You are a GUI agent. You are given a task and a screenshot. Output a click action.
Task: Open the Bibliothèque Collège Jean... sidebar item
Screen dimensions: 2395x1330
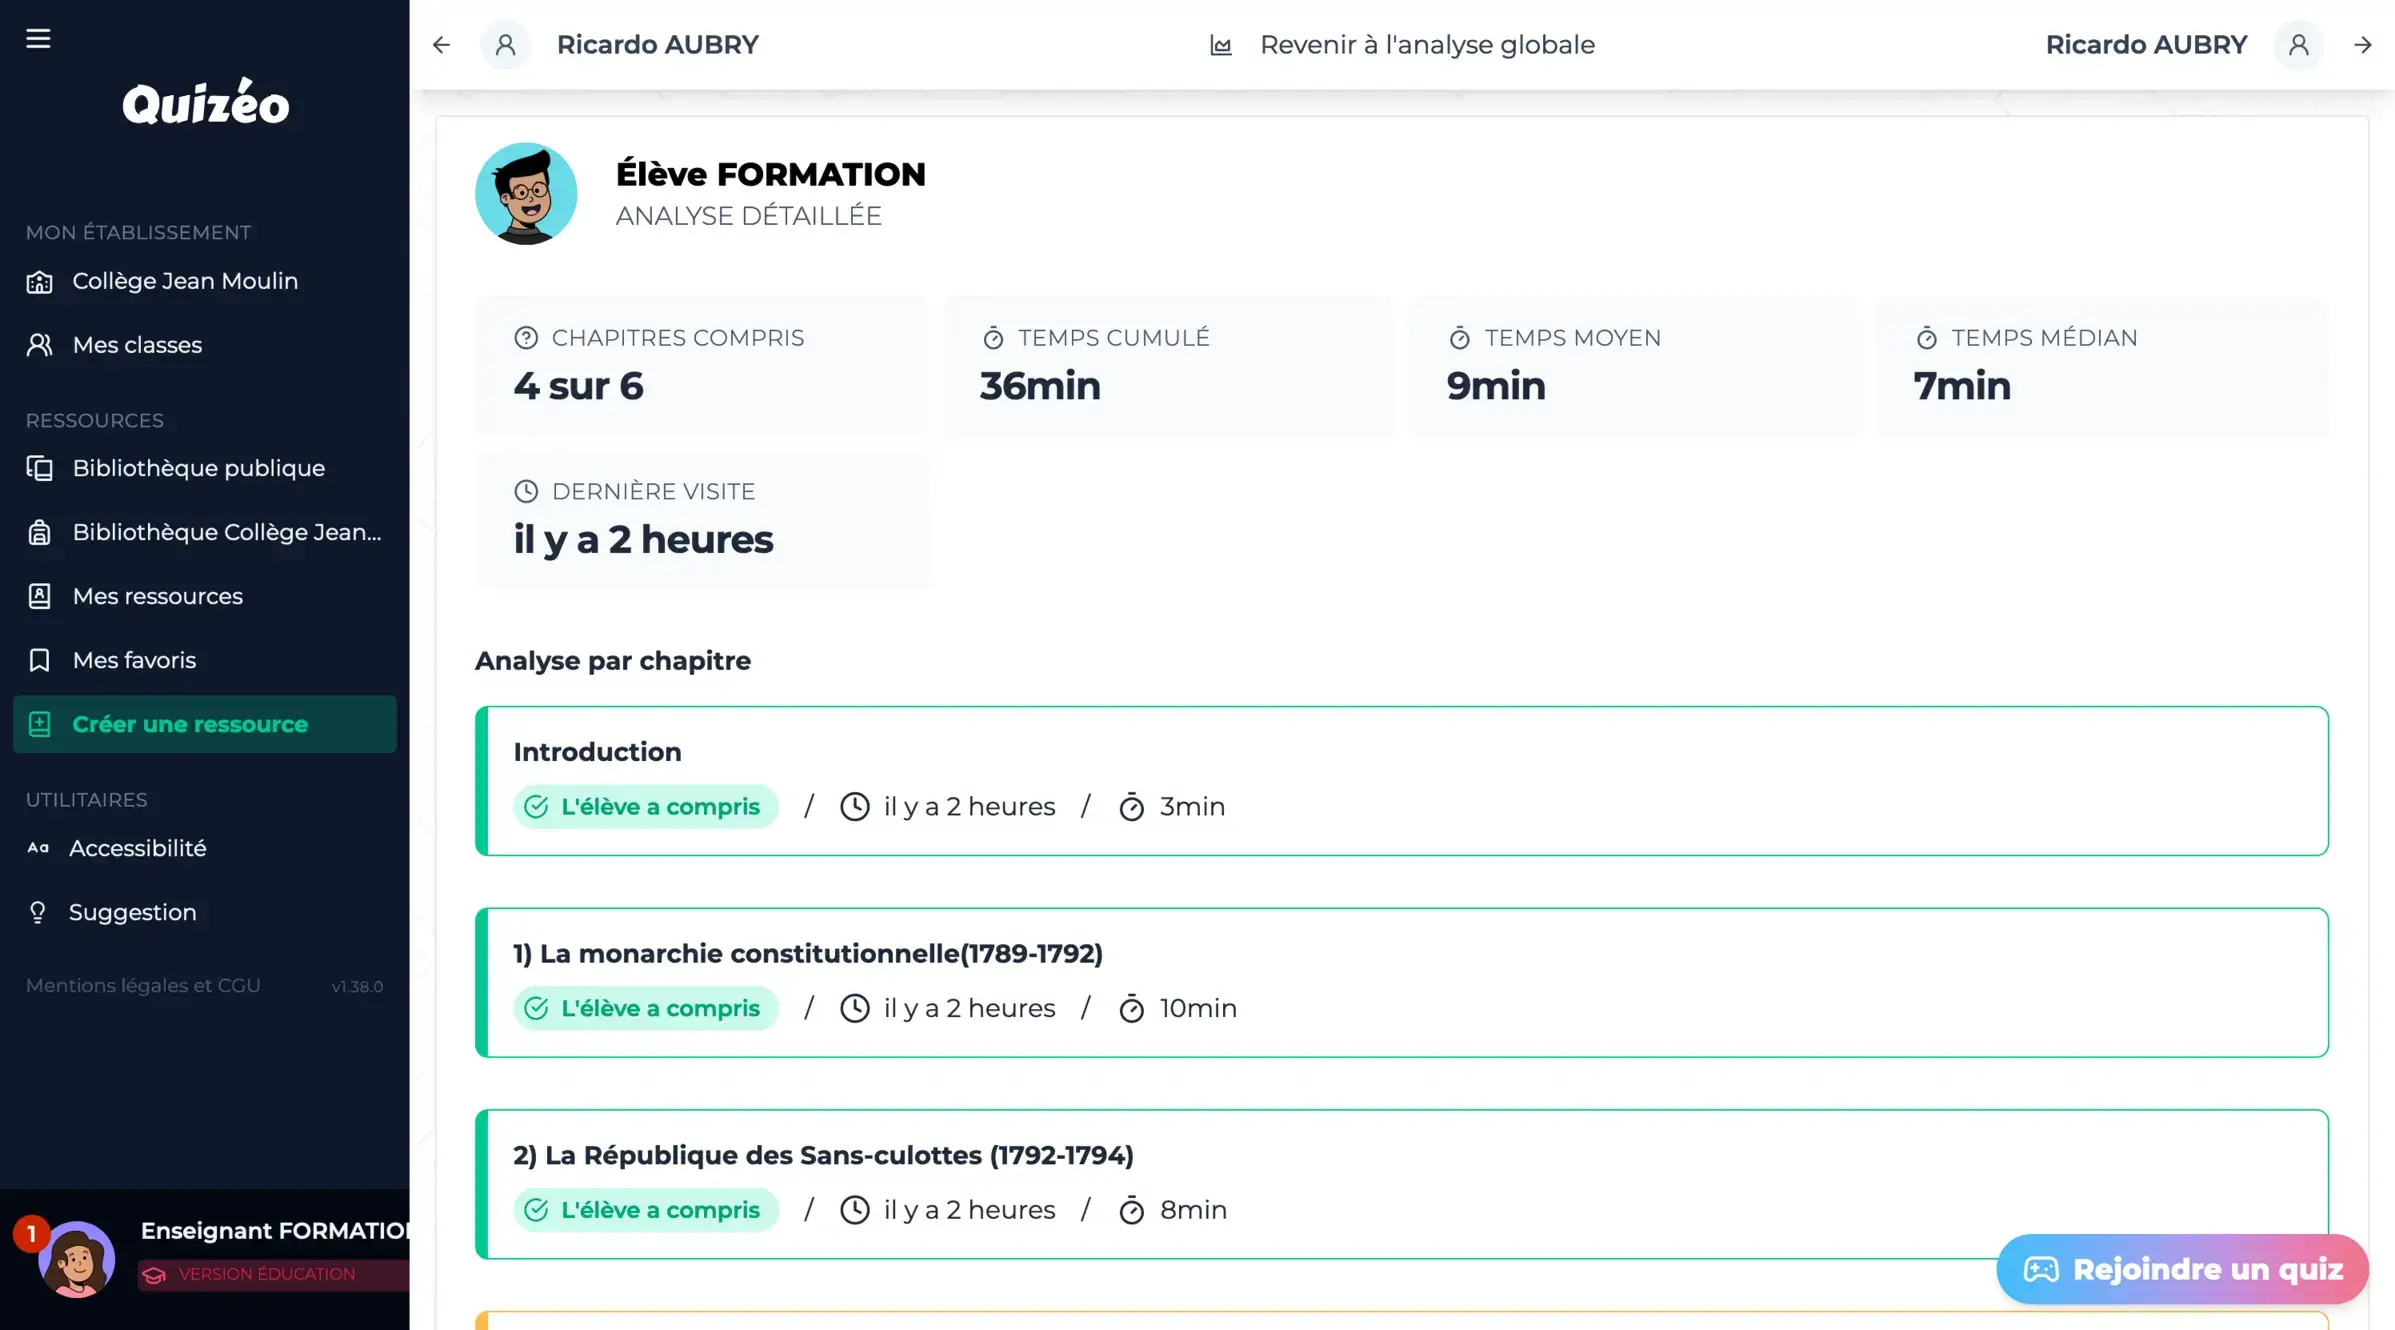click(x=226, y=532)
